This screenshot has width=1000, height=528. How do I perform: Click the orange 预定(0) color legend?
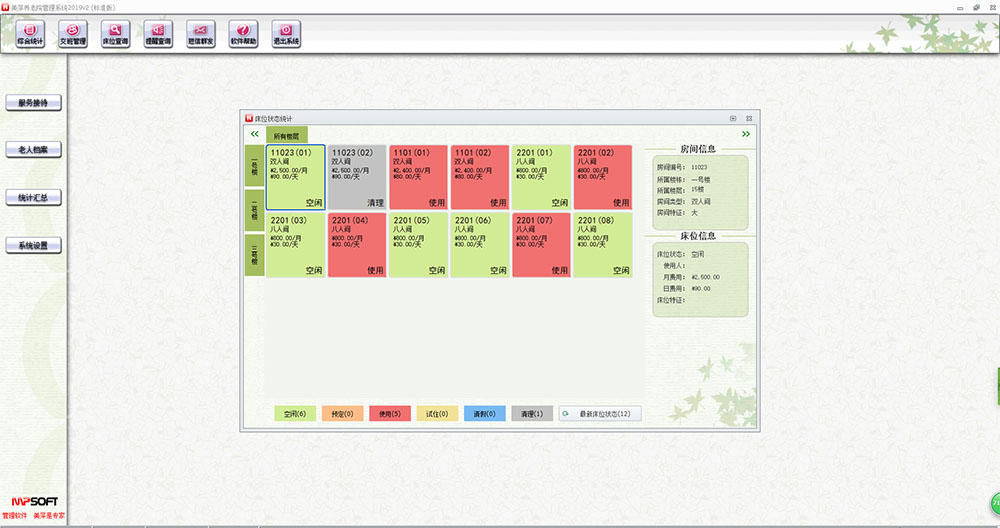click(x=342, y=413)
